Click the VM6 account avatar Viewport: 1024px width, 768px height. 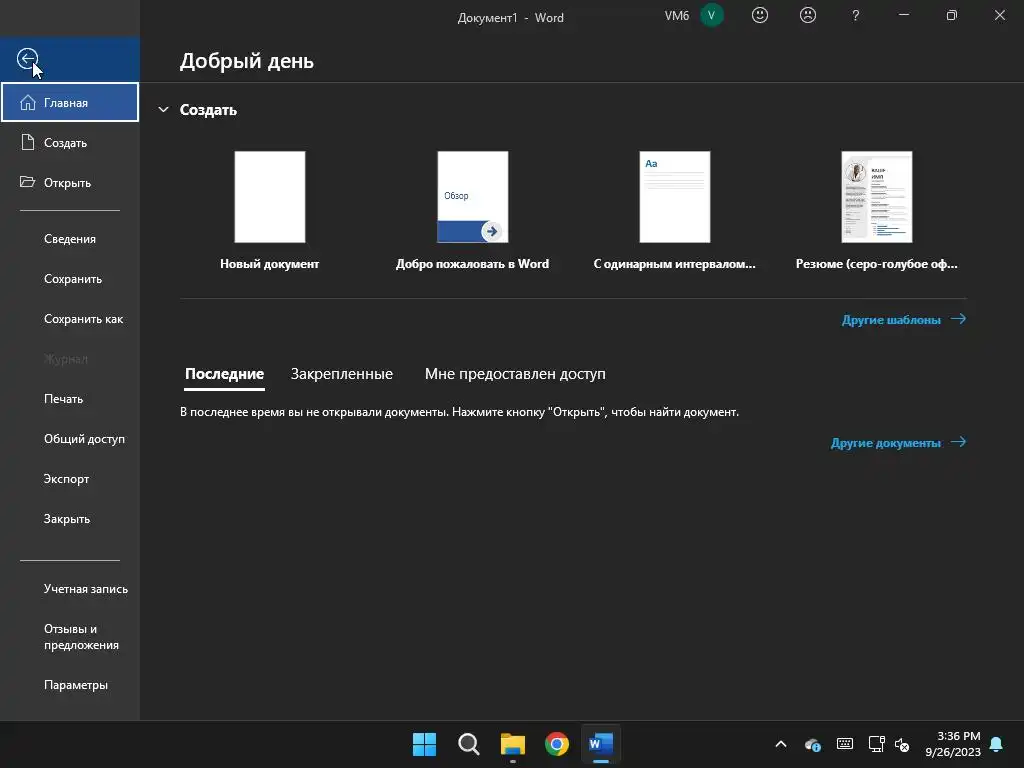712,15
